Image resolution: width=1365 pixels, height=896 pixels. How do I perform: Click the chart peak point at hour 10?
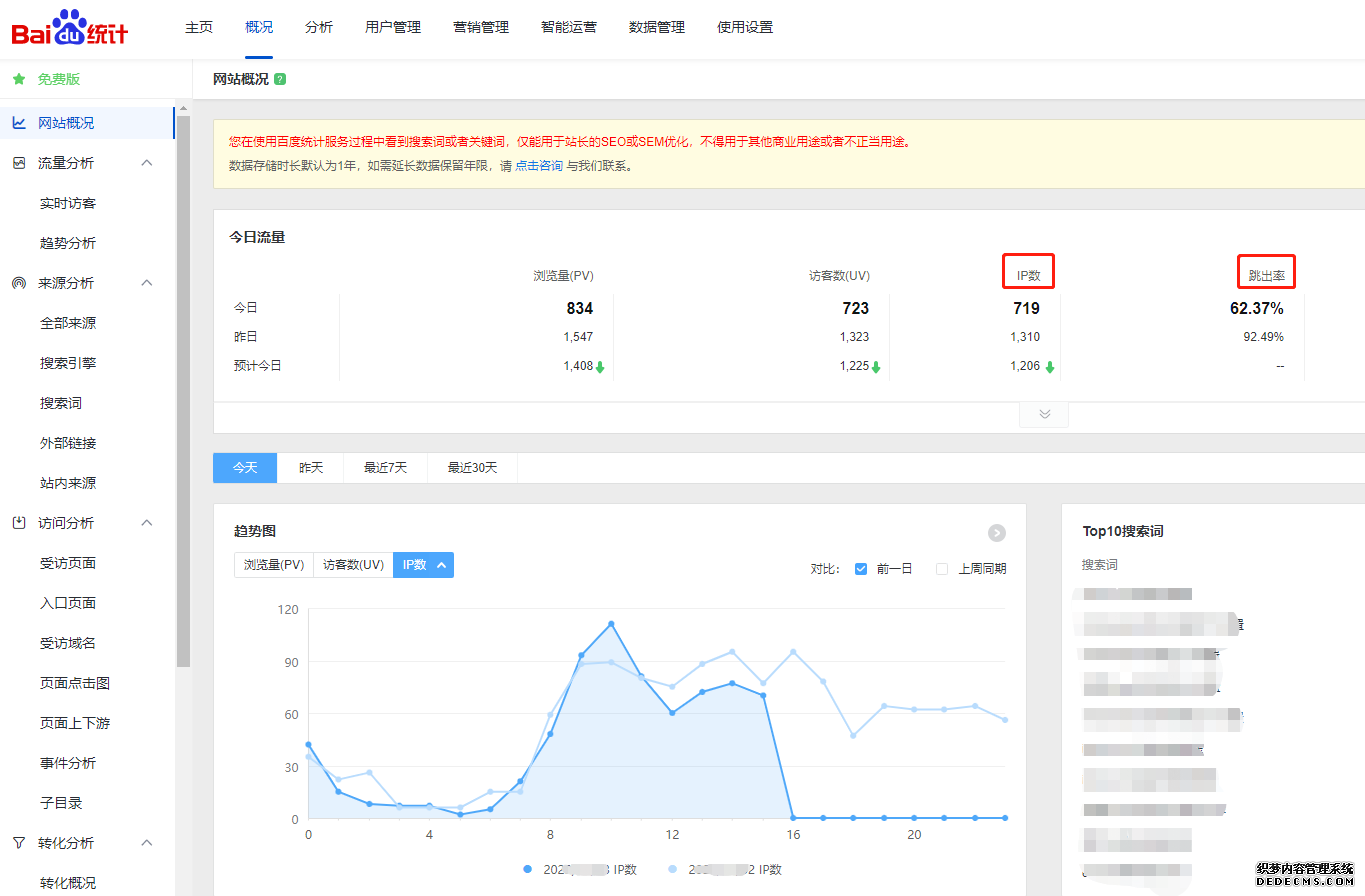pos(611,624)
